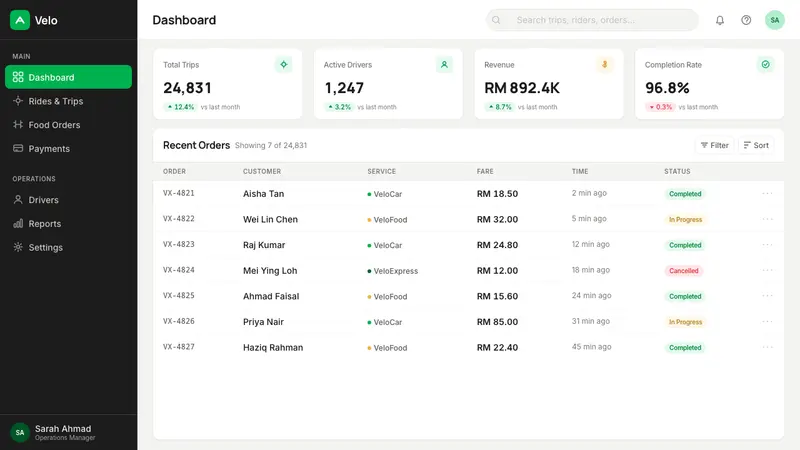Image resolution: width=800 pixels, height=450 pixels.
Task: Select customer Haziq Rahman
Action: click(273, 347)
